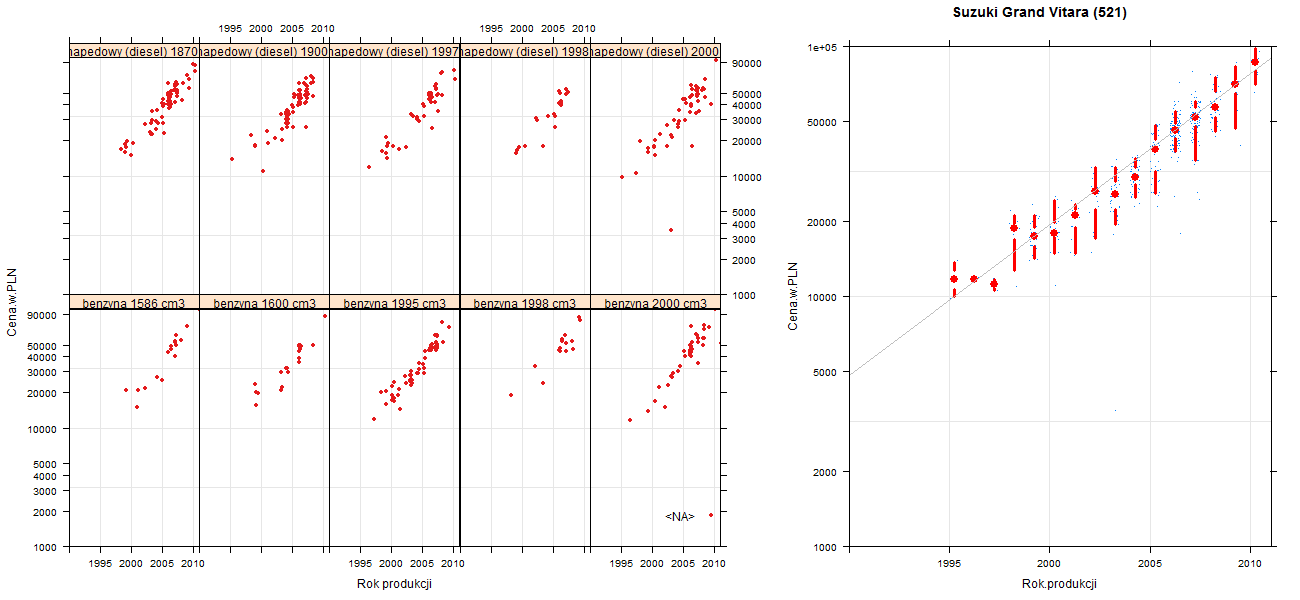Screen dimensions: 1300x600
Task: Select the 'benzyna 1586 cm3' panel strip
Action: click(134, 302)
